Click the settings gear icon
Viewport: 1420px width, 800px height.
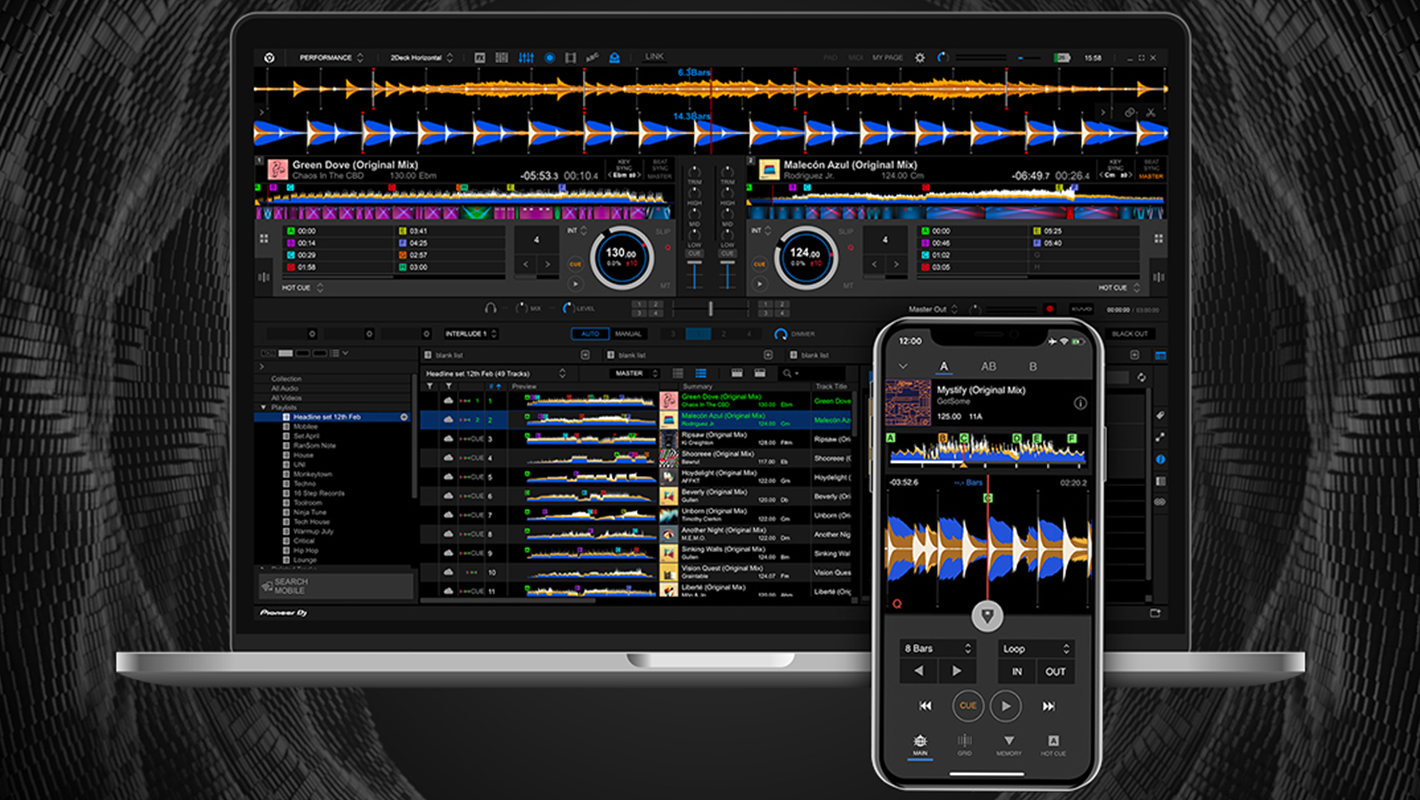920,58
